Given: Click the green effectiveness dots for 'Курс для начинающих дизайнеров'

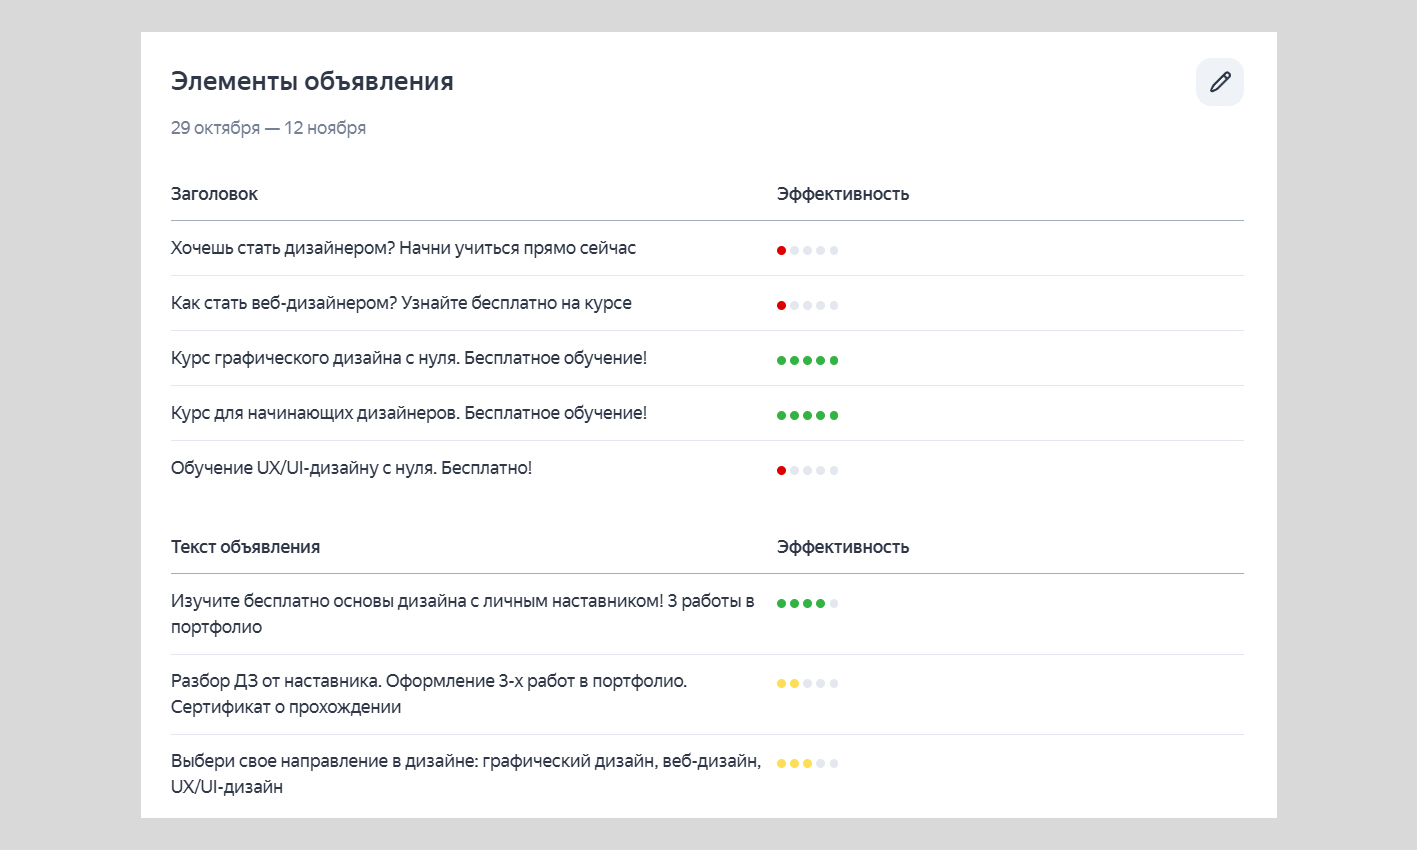Looking at the screenshot, I should coord(807,414).
